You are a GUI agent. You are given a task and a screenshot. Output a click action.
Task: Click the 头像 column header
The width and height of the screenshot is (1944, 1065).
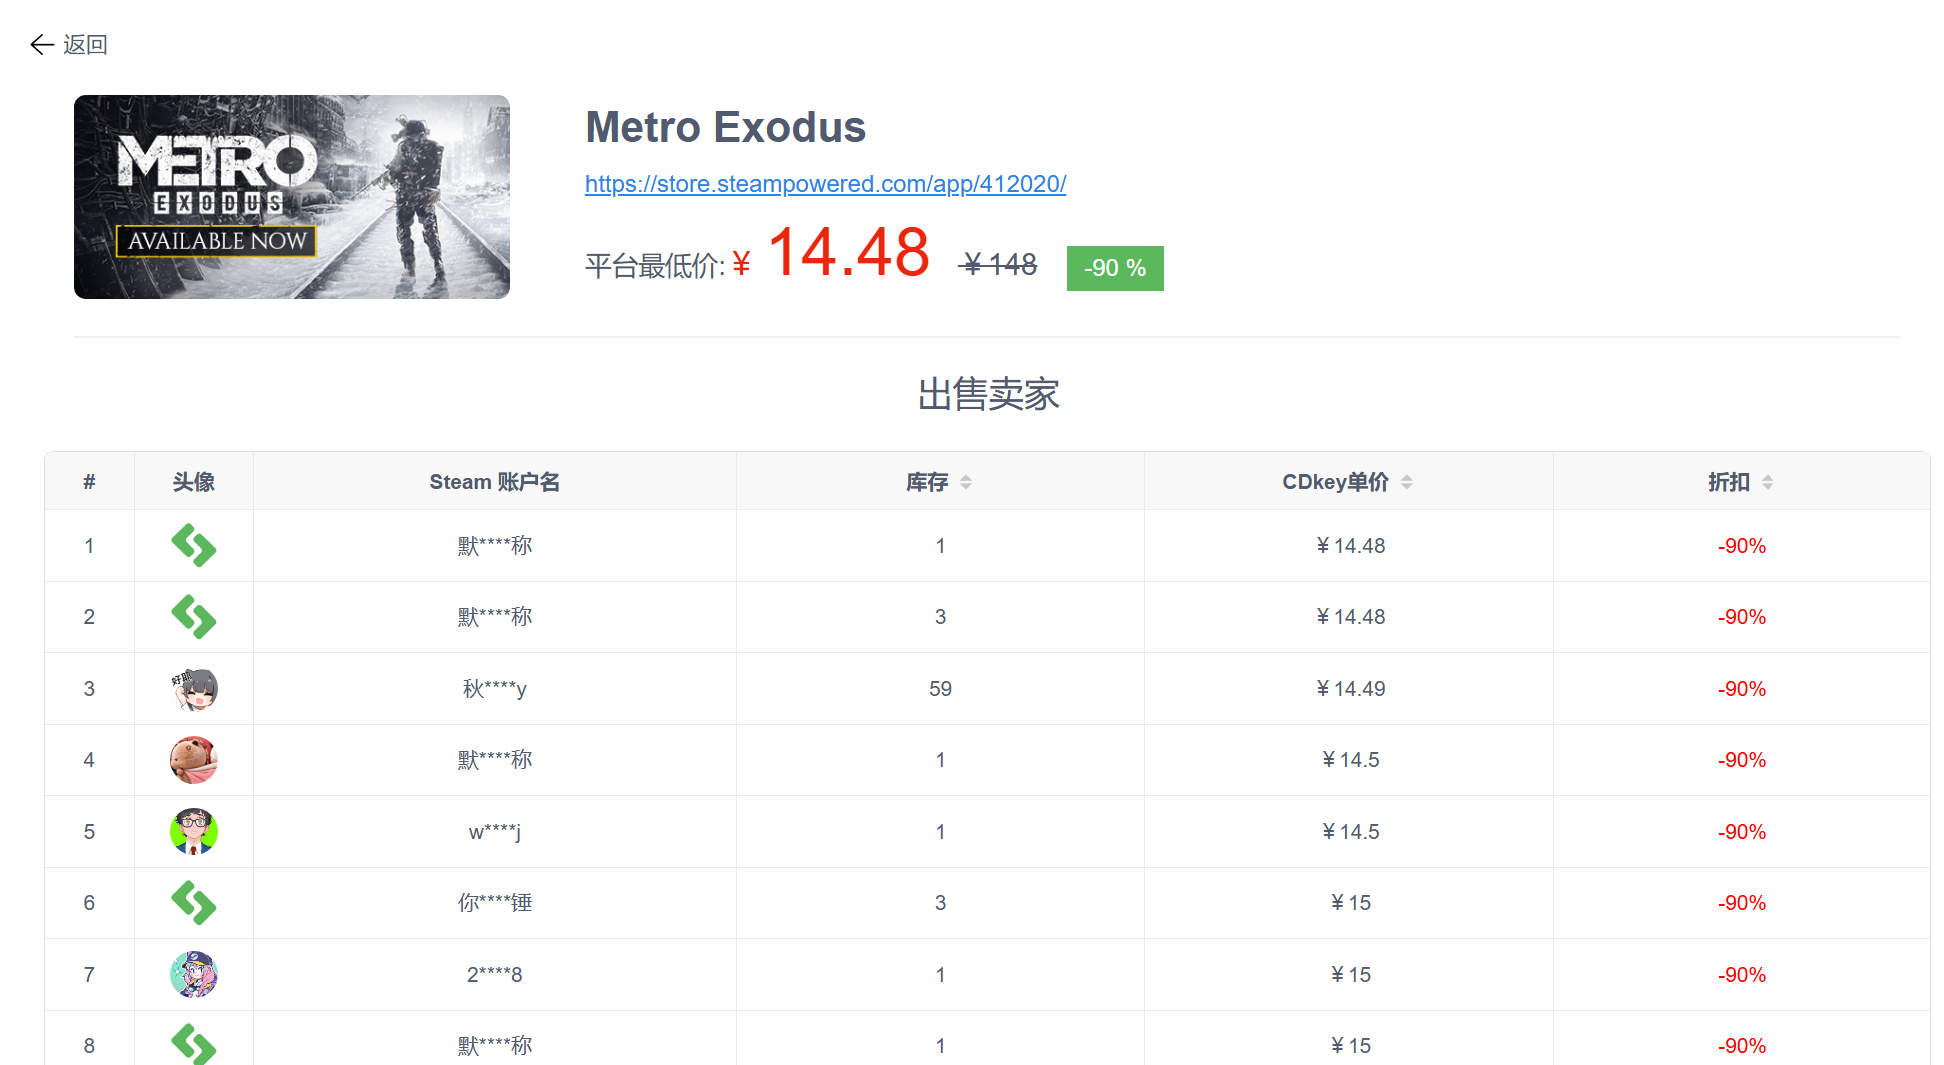pyautogui.click(x=194, y=482)
